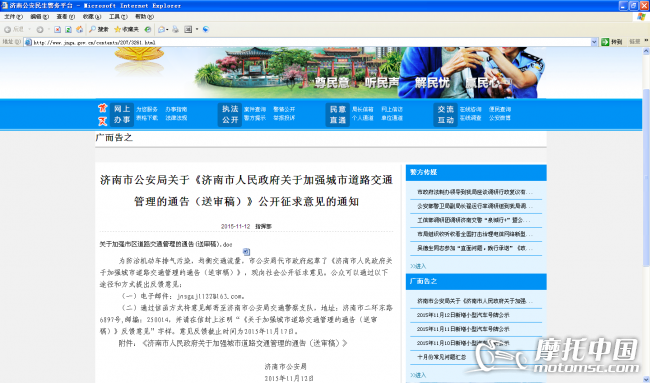650x383 pixels.
Task: Click the vertical scrollbar thumb
Action: [646, 177]
